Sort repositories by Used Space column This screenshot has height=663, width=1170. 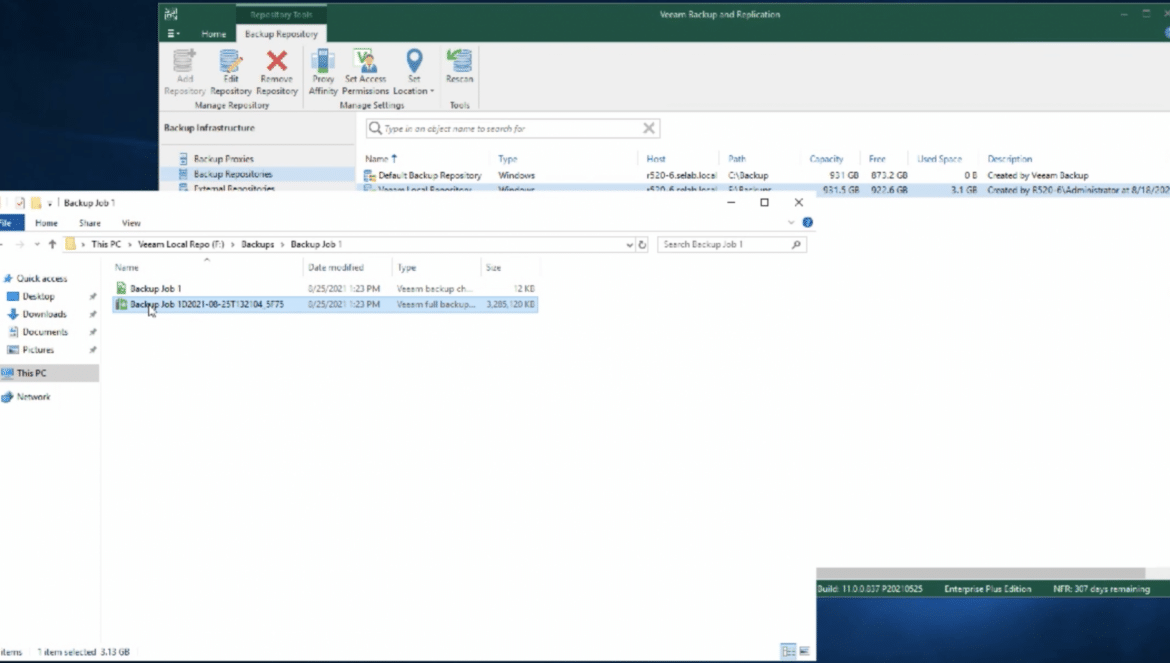point(939,159)
